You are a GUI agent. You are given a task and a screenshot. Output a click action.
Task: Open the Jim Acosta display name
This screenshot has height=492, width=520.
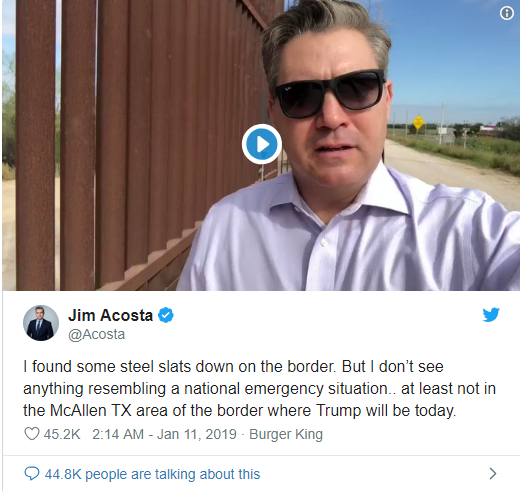(x=110, y=315)
